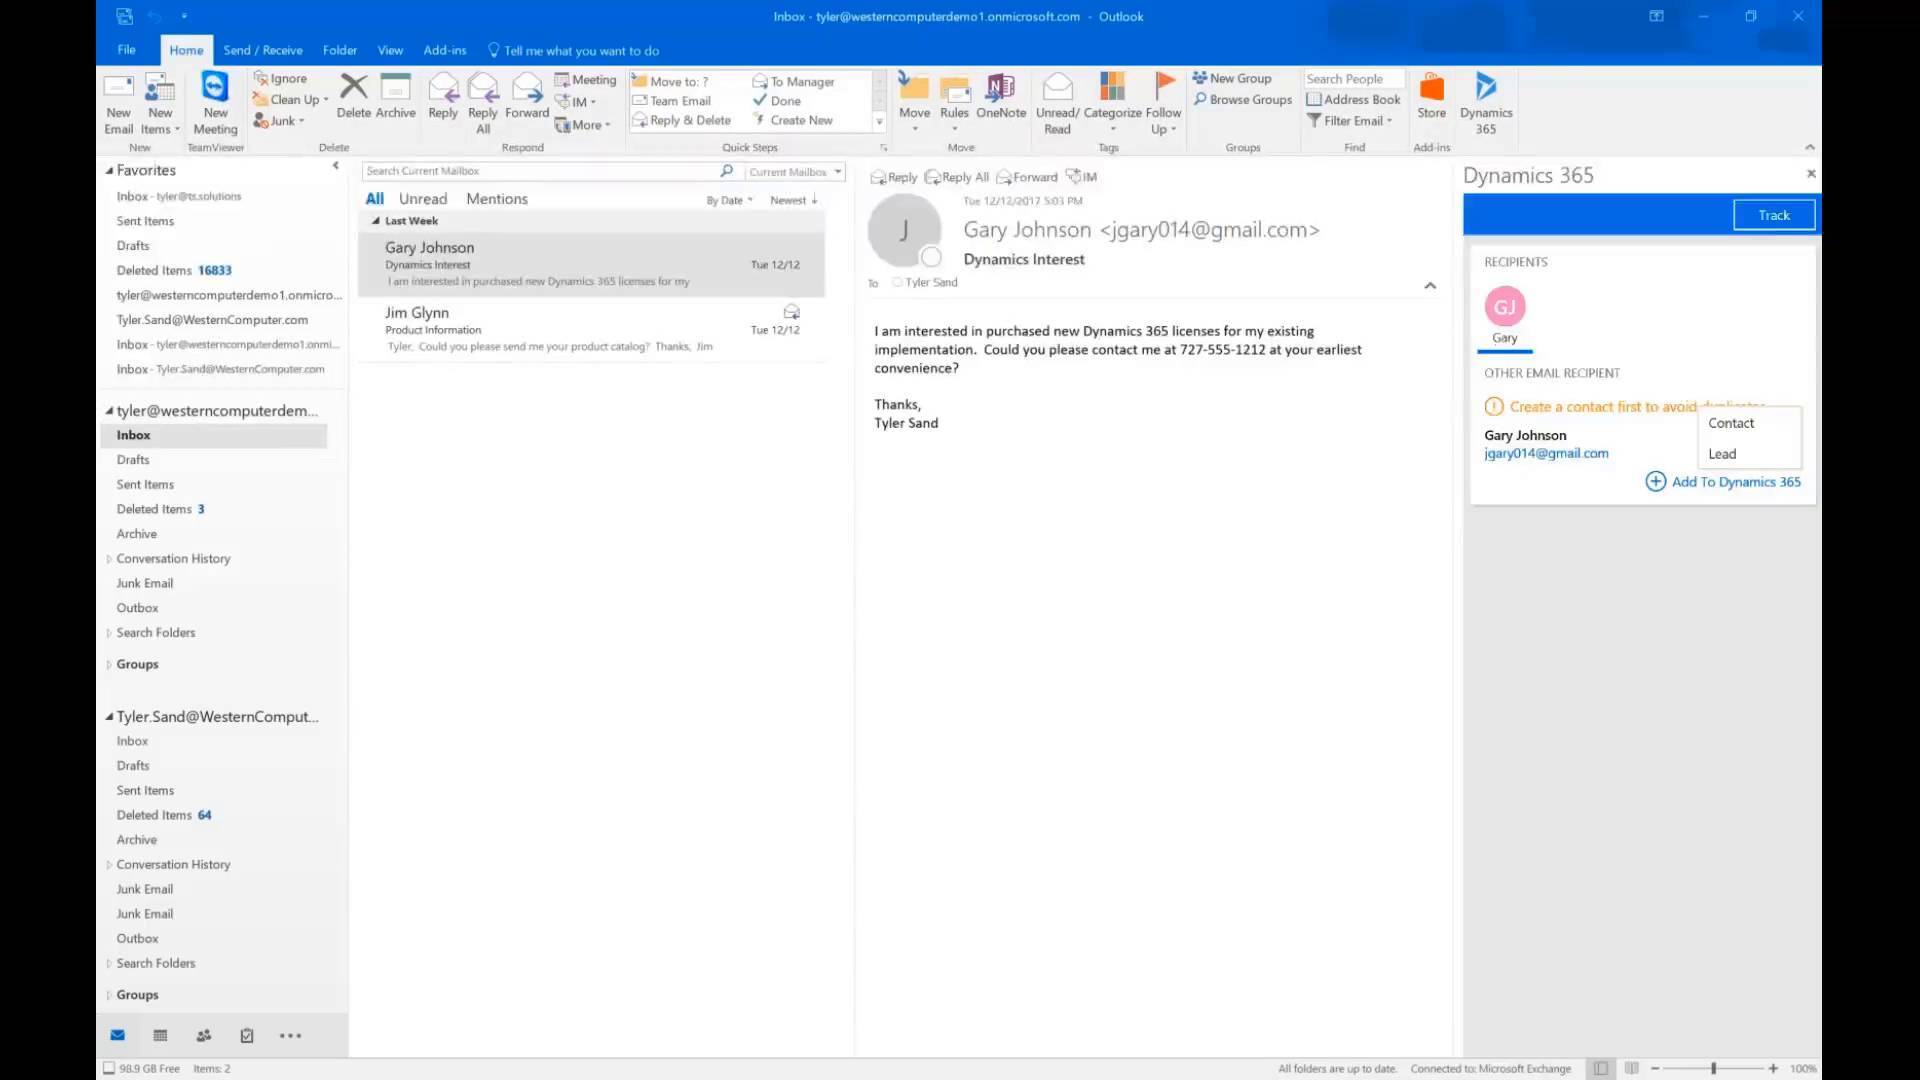This screenshot has width=1920, height=1080.
Task: Open People view from bottom navigation
Action: (x=203, y=1035)
